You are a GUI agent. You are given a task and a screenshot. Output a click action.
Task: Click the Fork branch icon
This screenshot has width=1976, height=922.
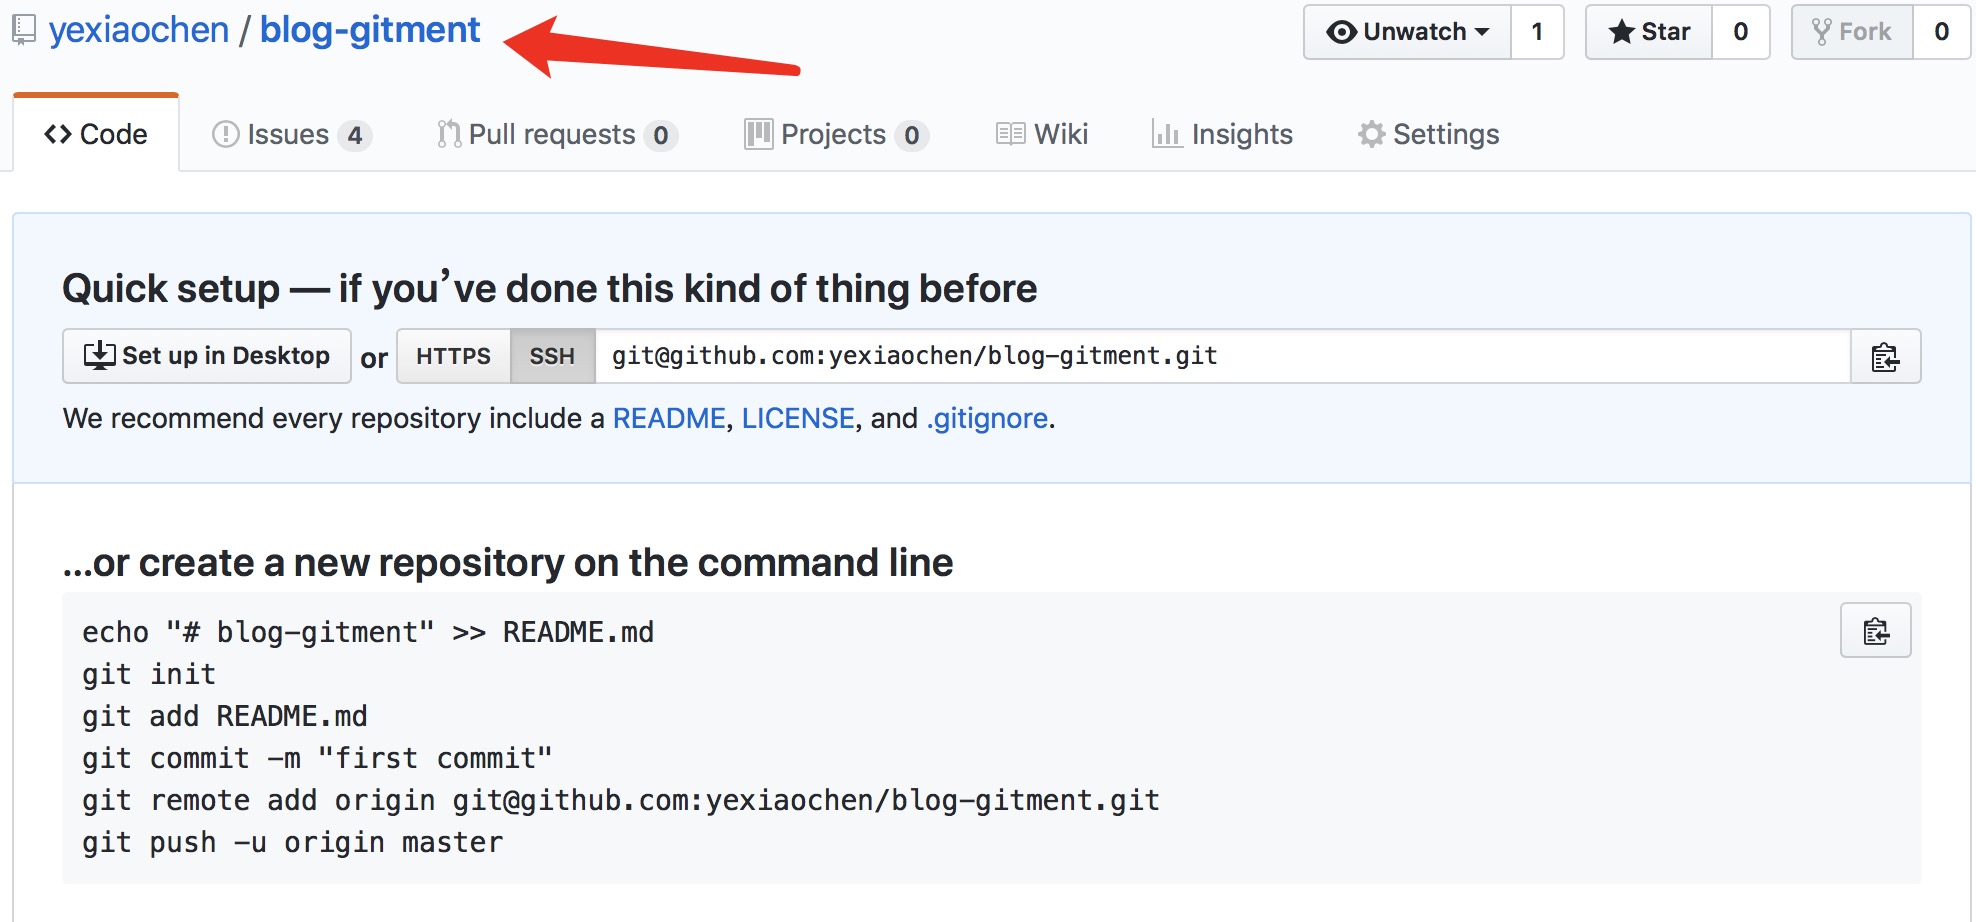point(1822,32)
